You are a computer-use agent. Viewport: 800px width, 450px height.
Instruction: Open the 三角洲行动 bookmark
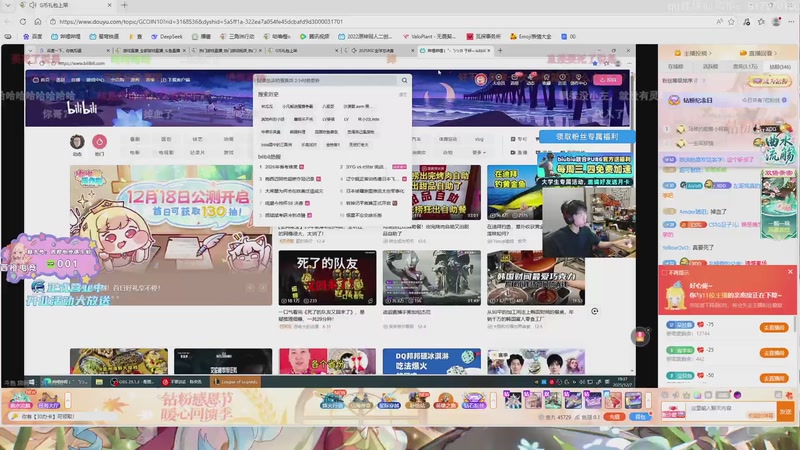click(x=237, y=37)
